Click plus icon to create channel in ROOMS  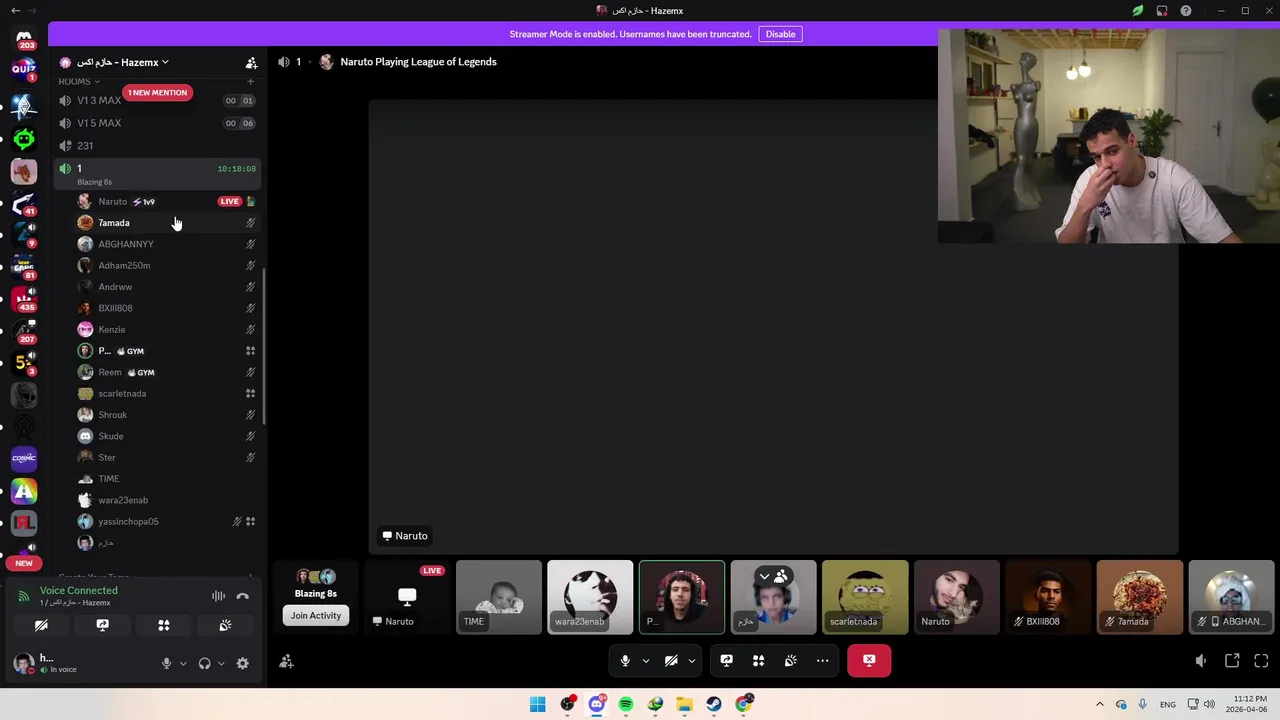[250, 81]
